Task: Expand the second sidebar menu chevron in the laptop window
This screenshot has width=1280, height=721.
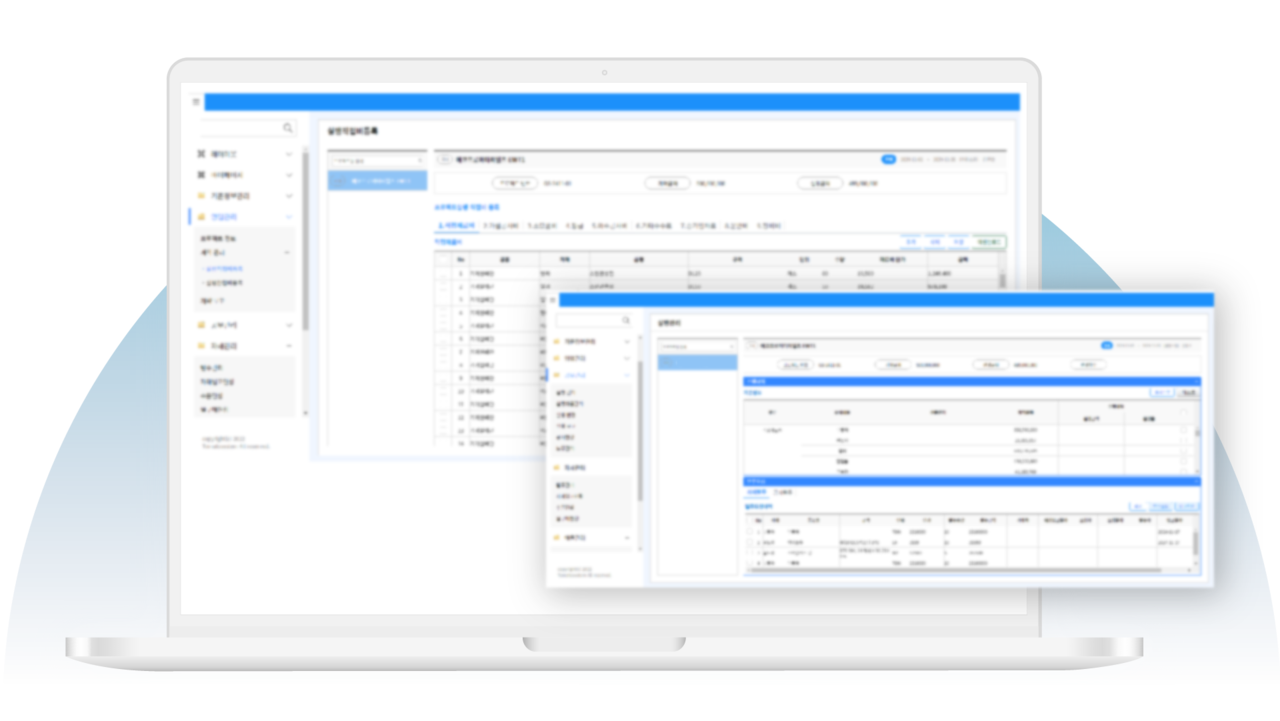Action: [x=289, y=175]
